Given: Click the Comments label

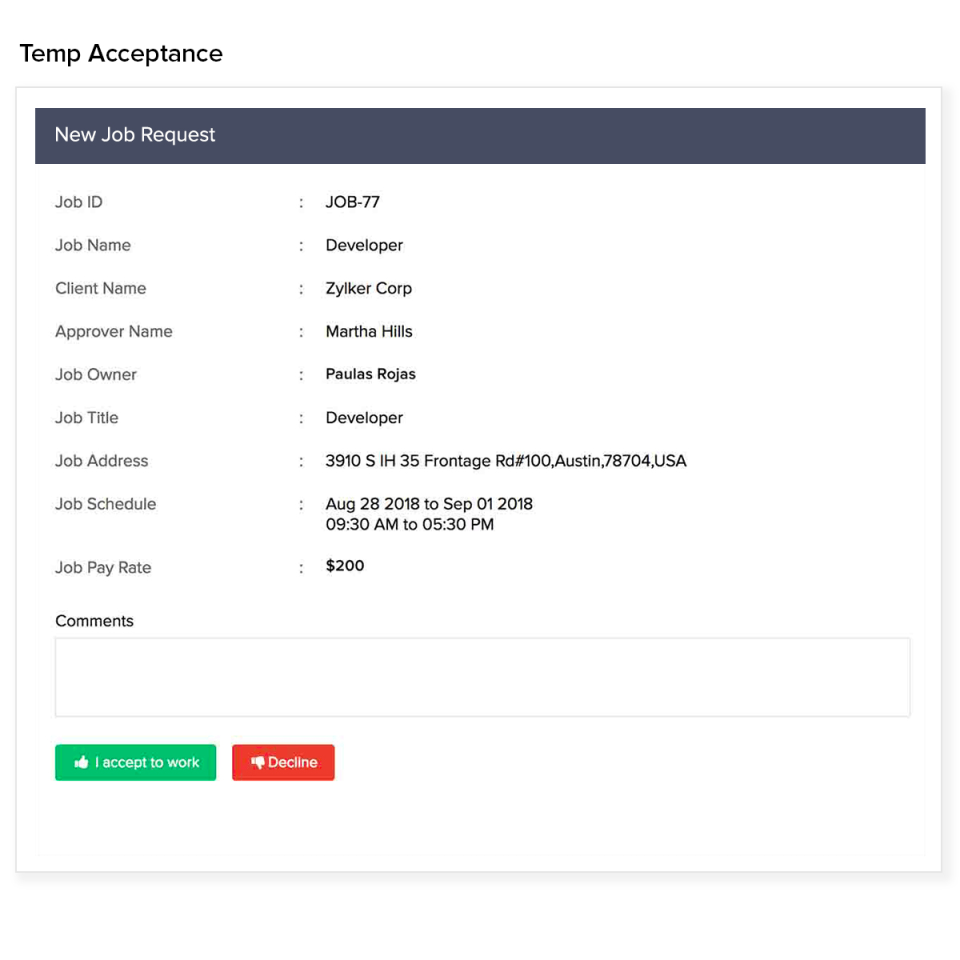Looking at the screenshot, I should (94, 621).
